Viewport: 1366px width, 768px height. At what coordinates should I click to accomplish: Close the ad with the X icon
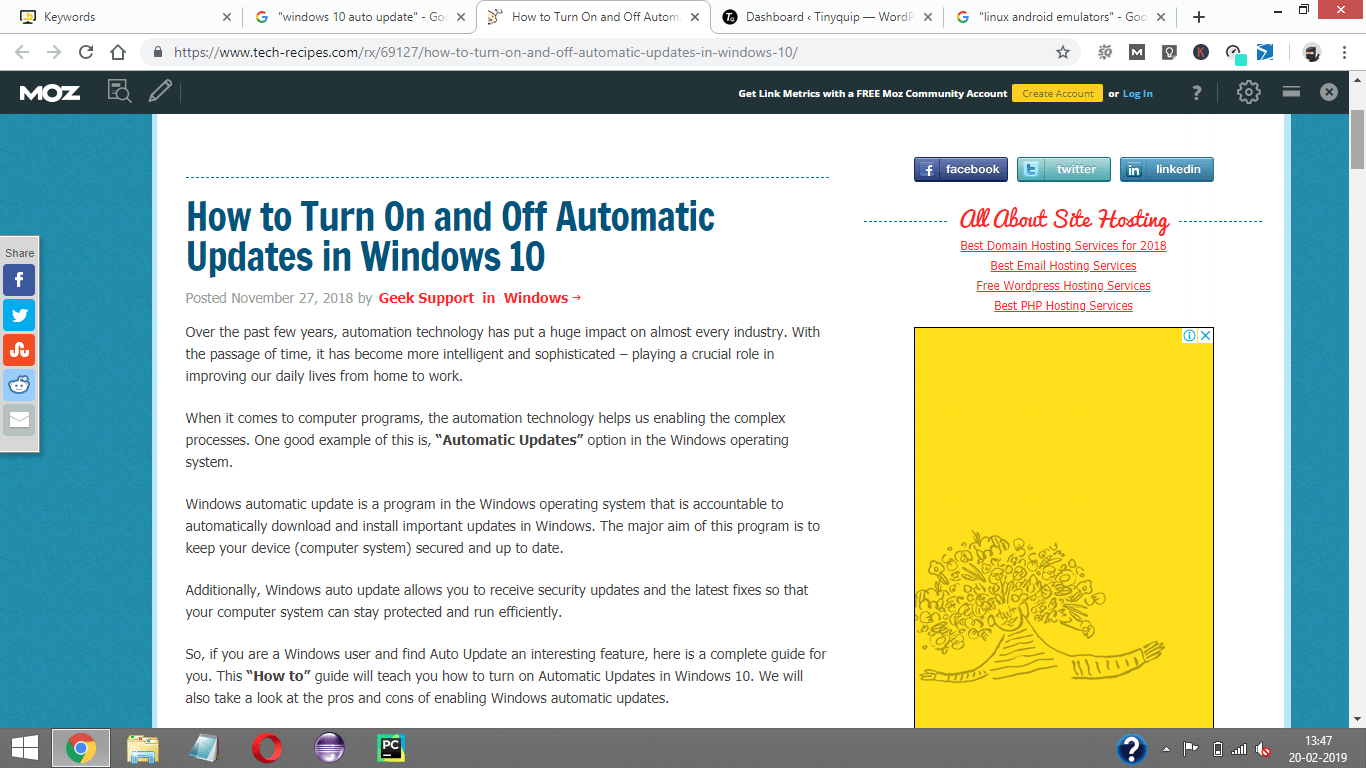1205,336
